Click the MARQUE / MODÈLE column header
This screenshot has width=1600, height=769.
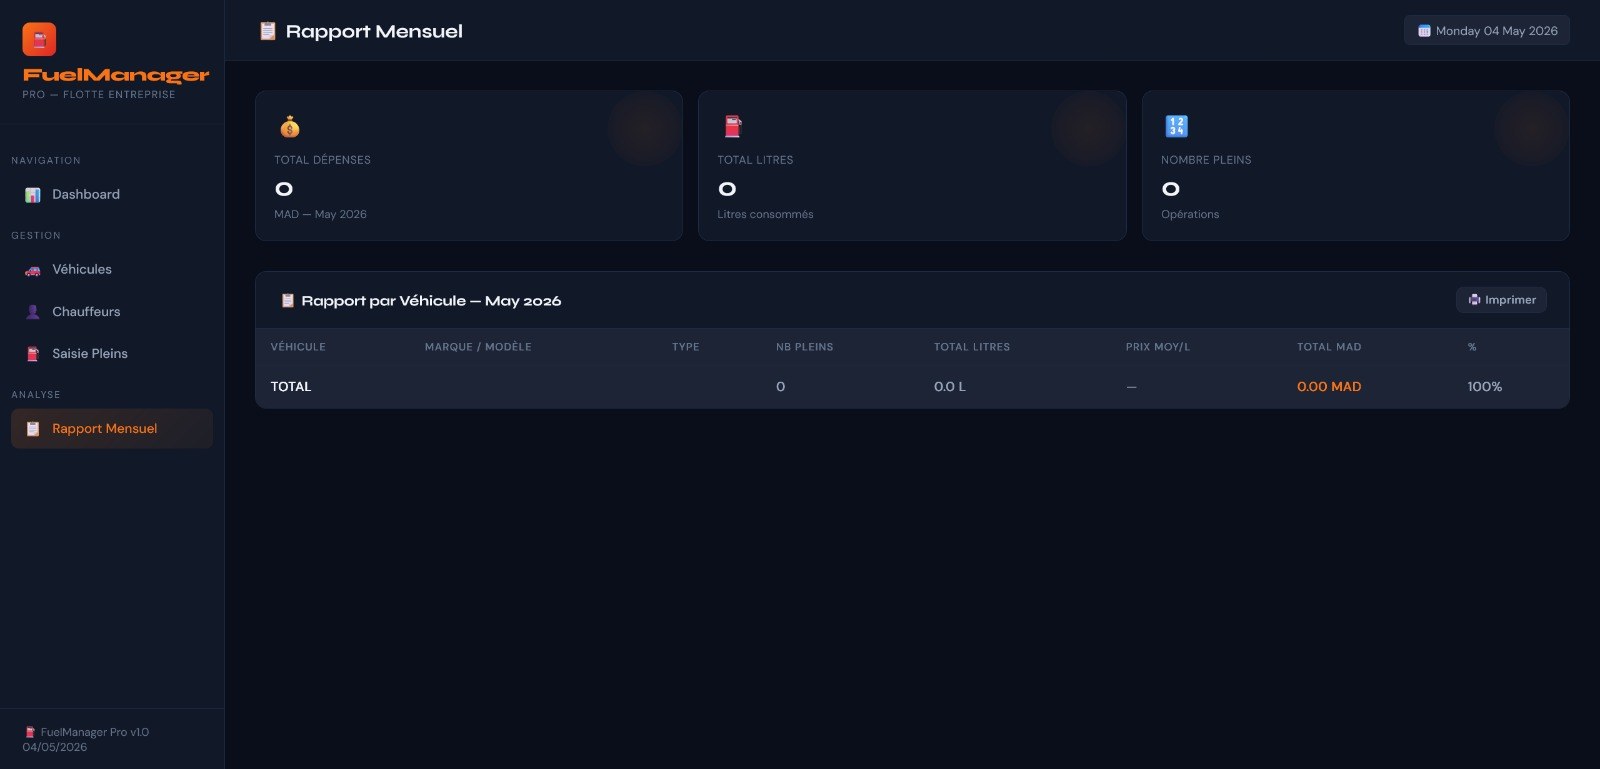pyautogui.click(x=478, y=347)
